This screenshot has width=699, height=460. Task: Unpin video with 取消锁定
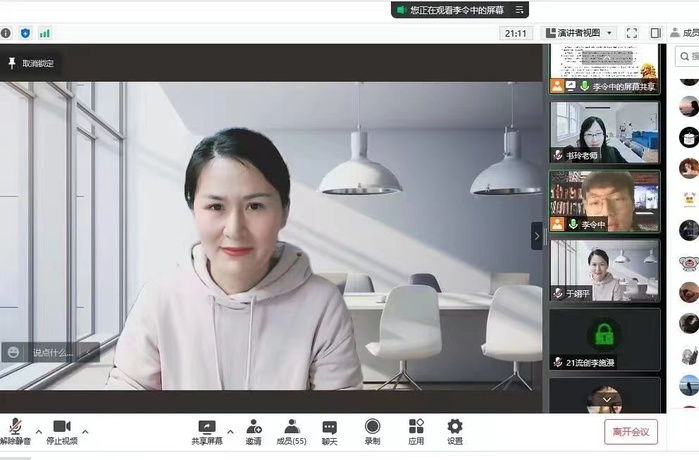point(31,63)
